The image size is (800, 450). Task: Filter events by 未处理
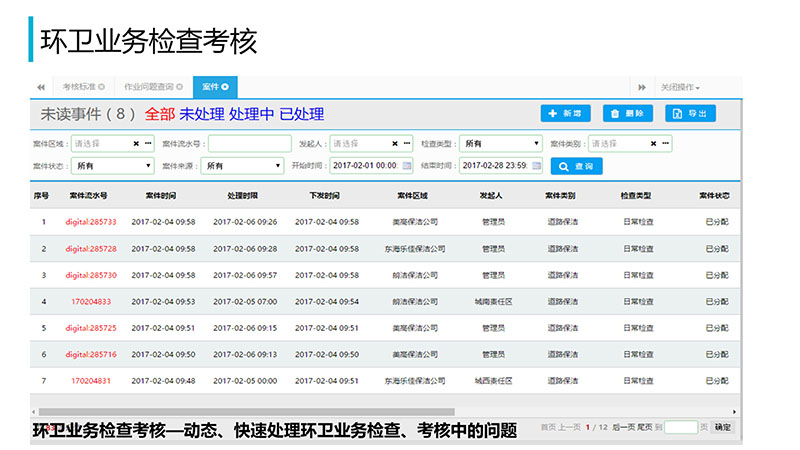click(202, 114)
